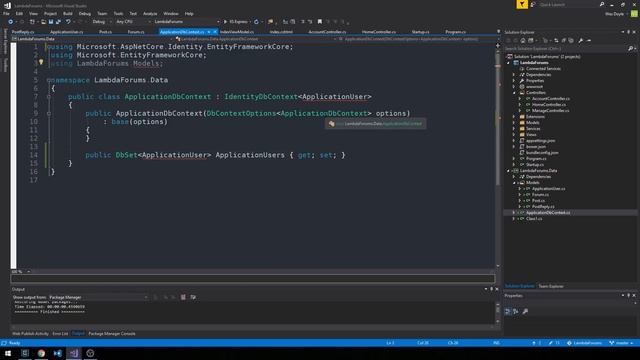Click Properties panel property pages wrench icon

coord(525,311)
